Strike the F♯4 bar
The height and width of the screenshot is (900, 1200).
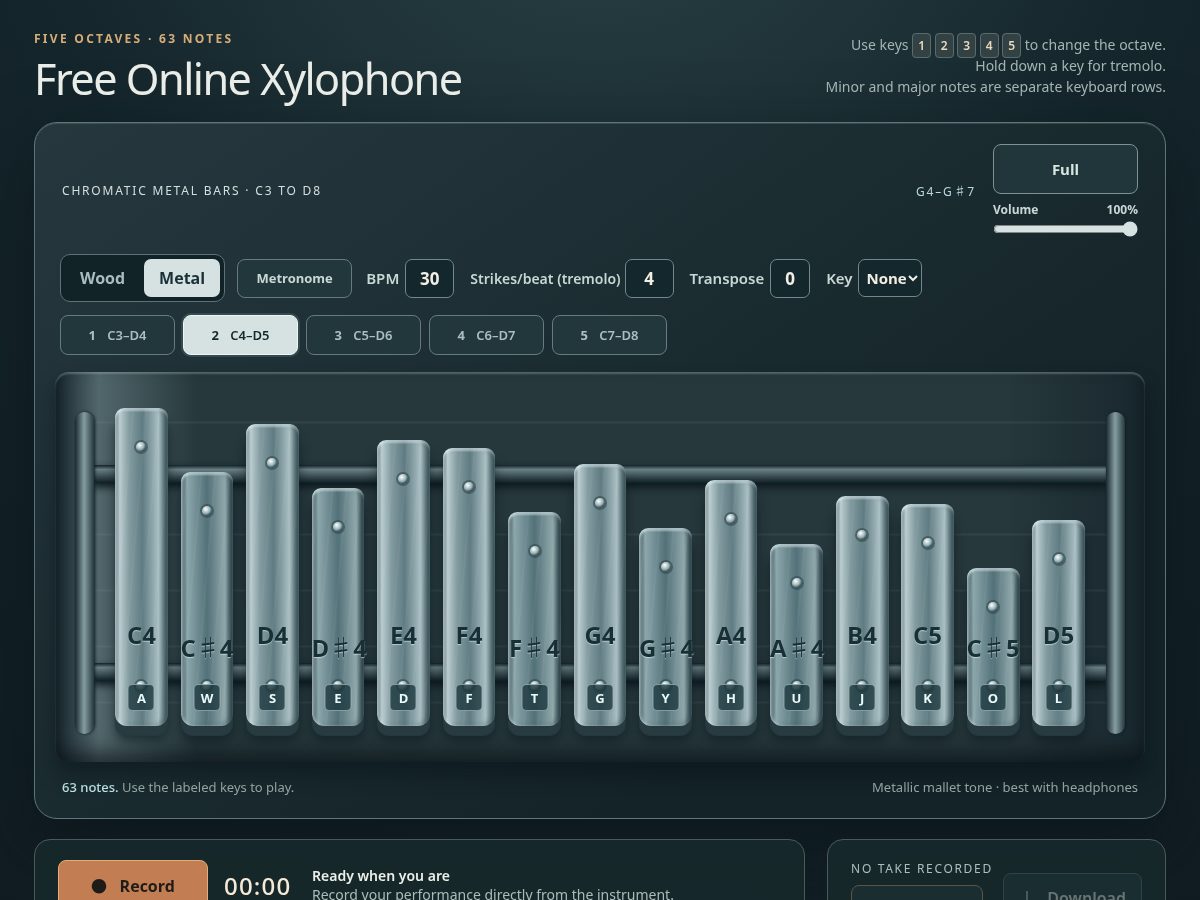tap(534, 619)
